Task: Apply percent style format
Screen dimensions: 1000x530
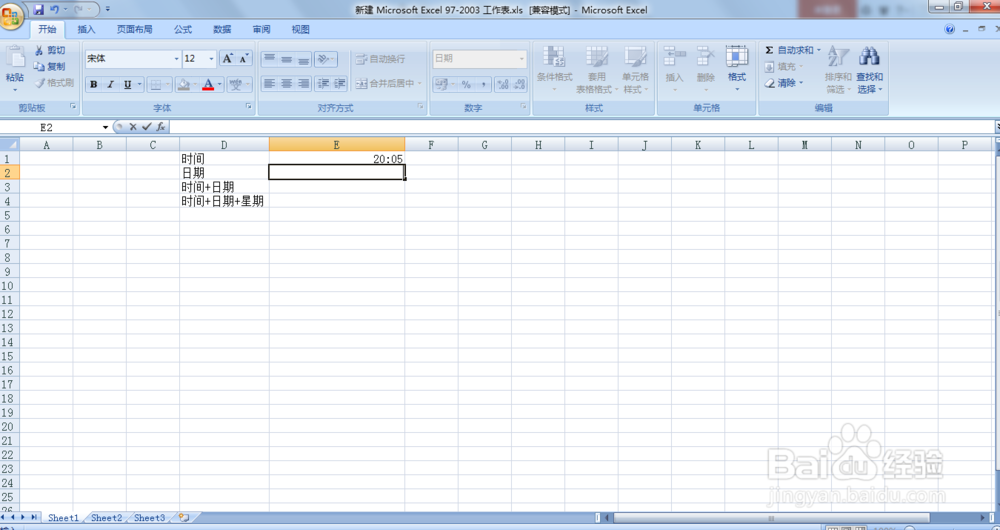Action: [x=466, y=84]
